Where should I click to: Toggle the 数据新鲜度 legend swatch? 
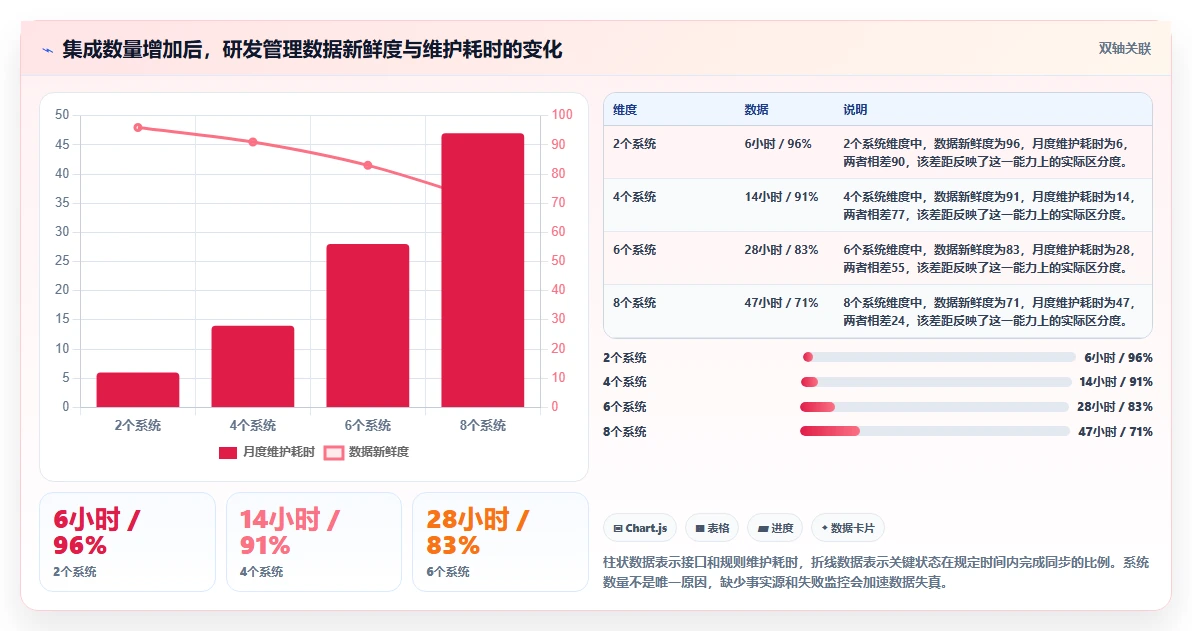pyautogui.click(x=334, y=452)
